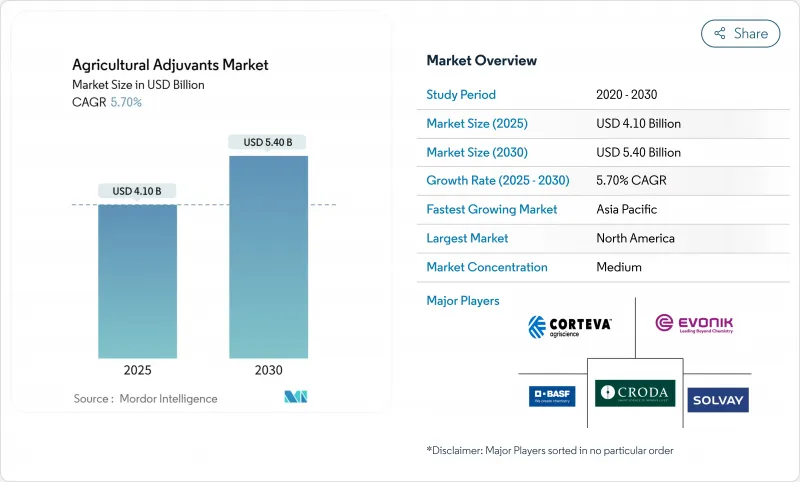The height and width of the screenshot is (482, 800).
Task: Click the Market Concentration Medium value
Action: click(618, 267)
